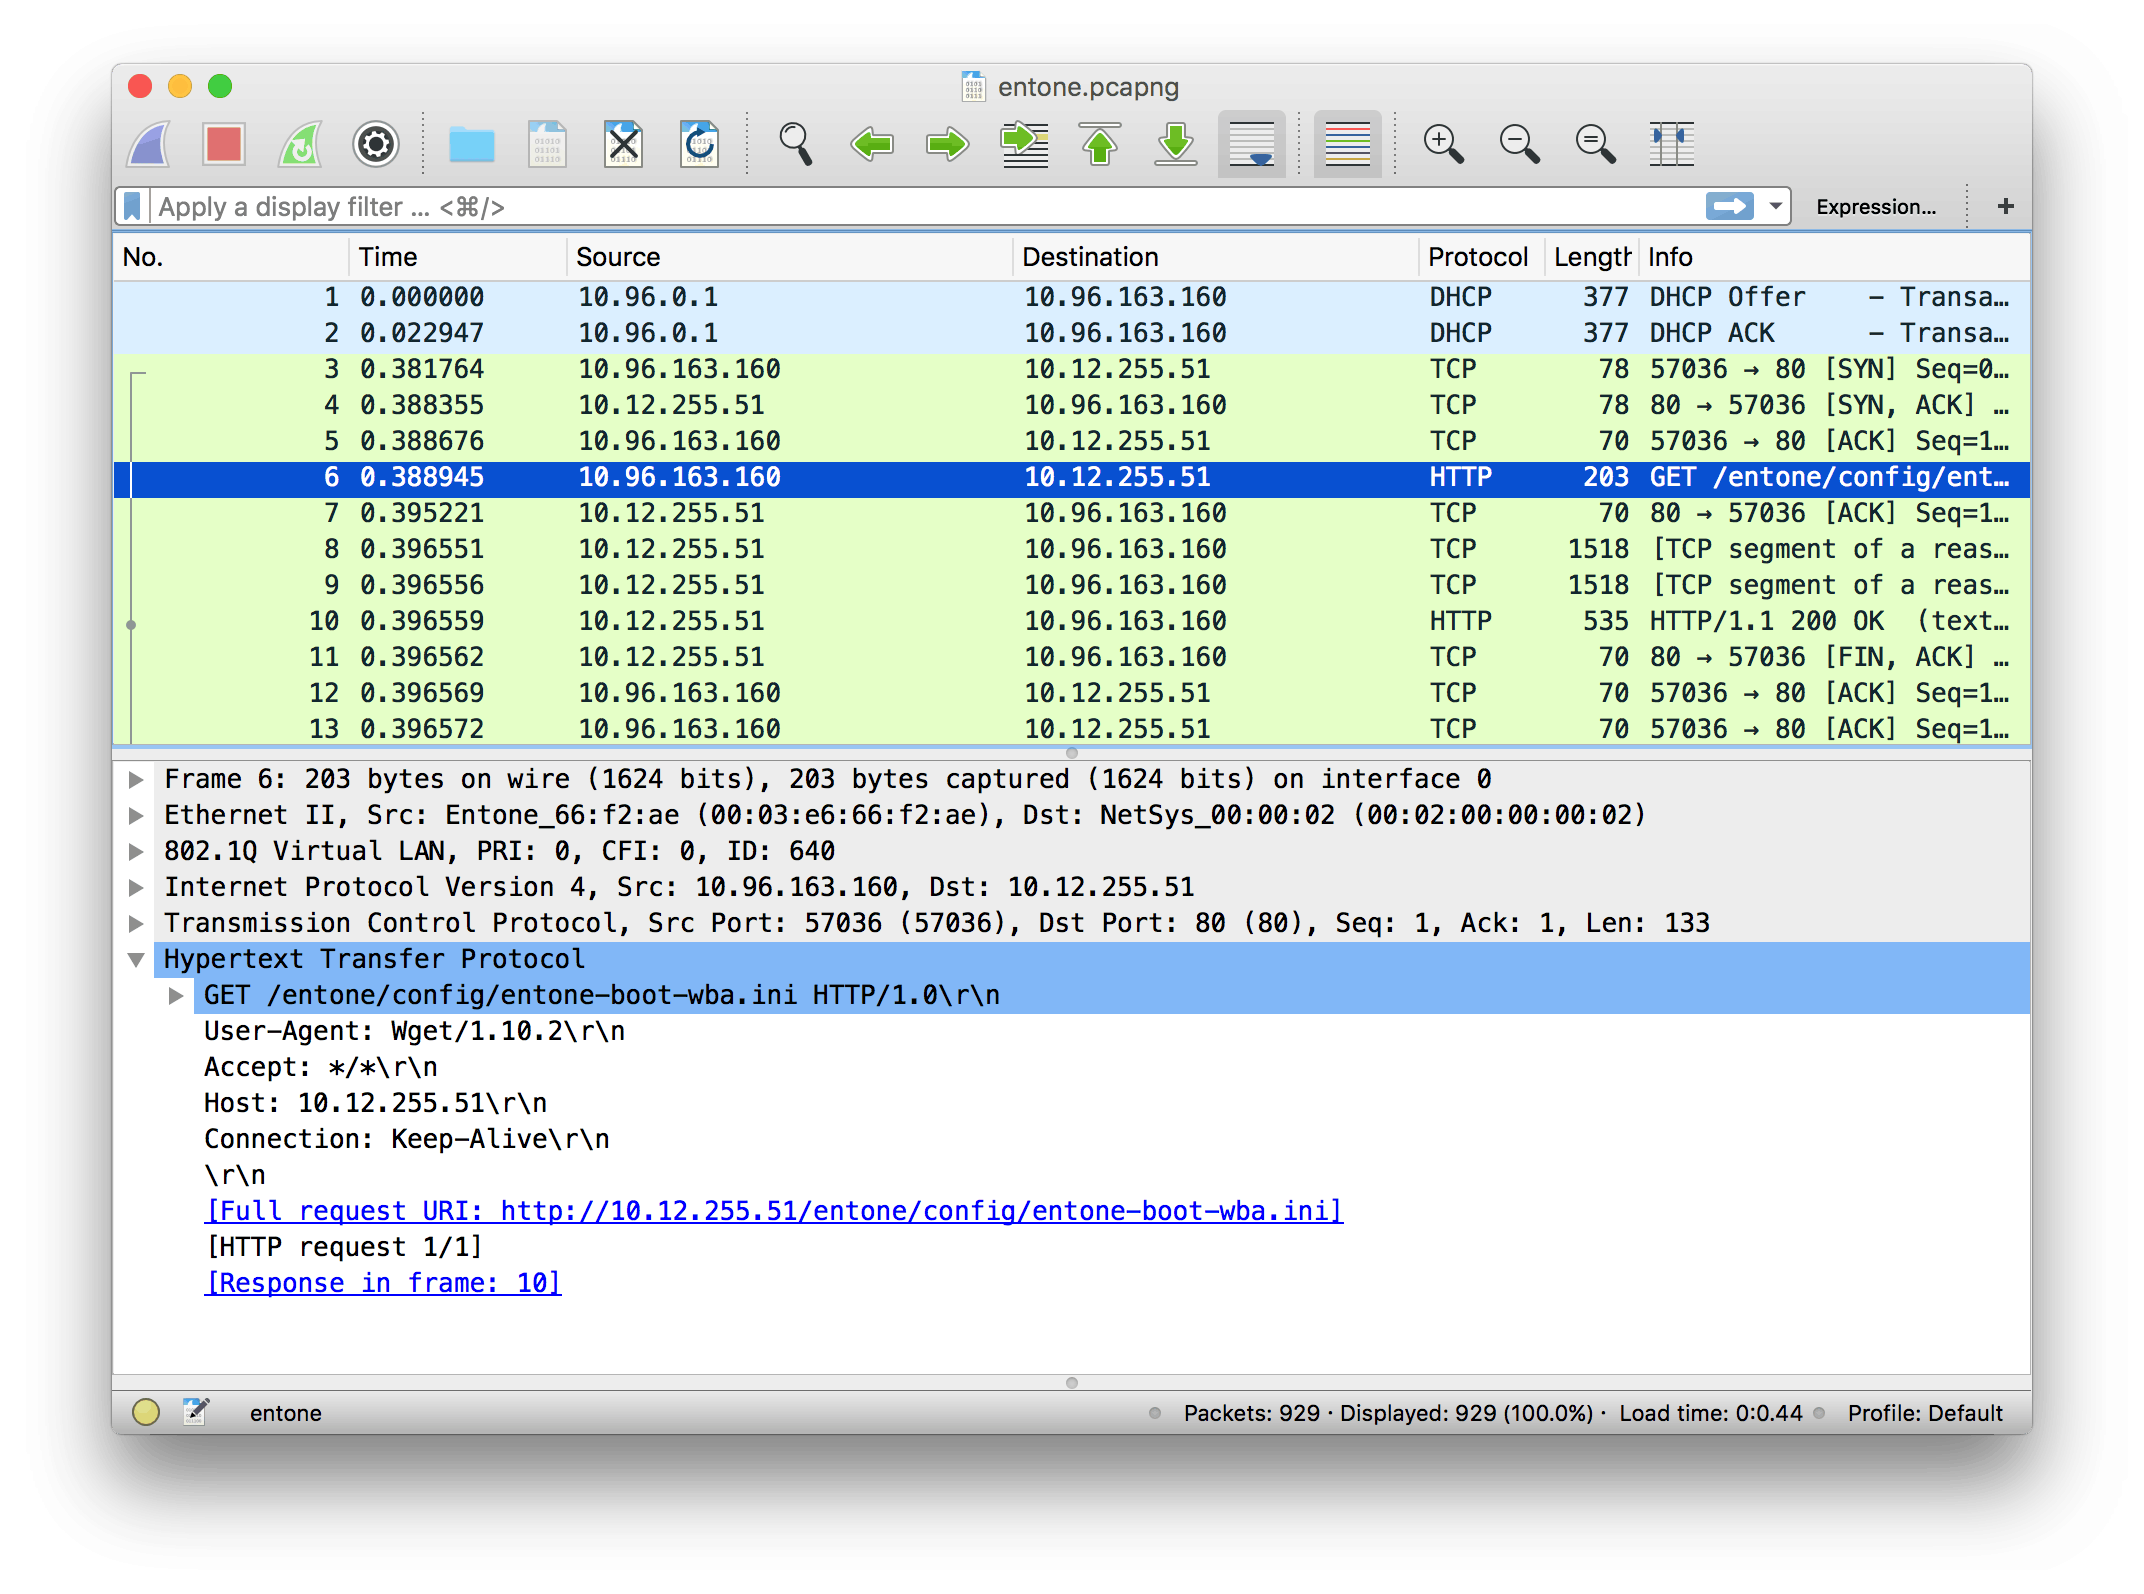
Task: Zoom out the packet list text
Action: pyautogui.click(x=1519, y=144)
